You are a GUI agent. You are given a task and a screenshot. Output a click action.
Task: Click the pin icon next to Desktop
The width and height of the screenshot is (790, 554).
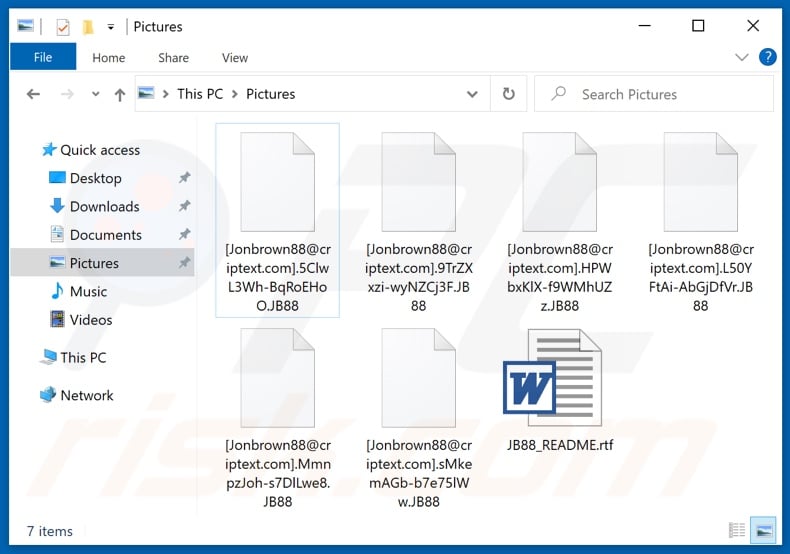point(184,177)
